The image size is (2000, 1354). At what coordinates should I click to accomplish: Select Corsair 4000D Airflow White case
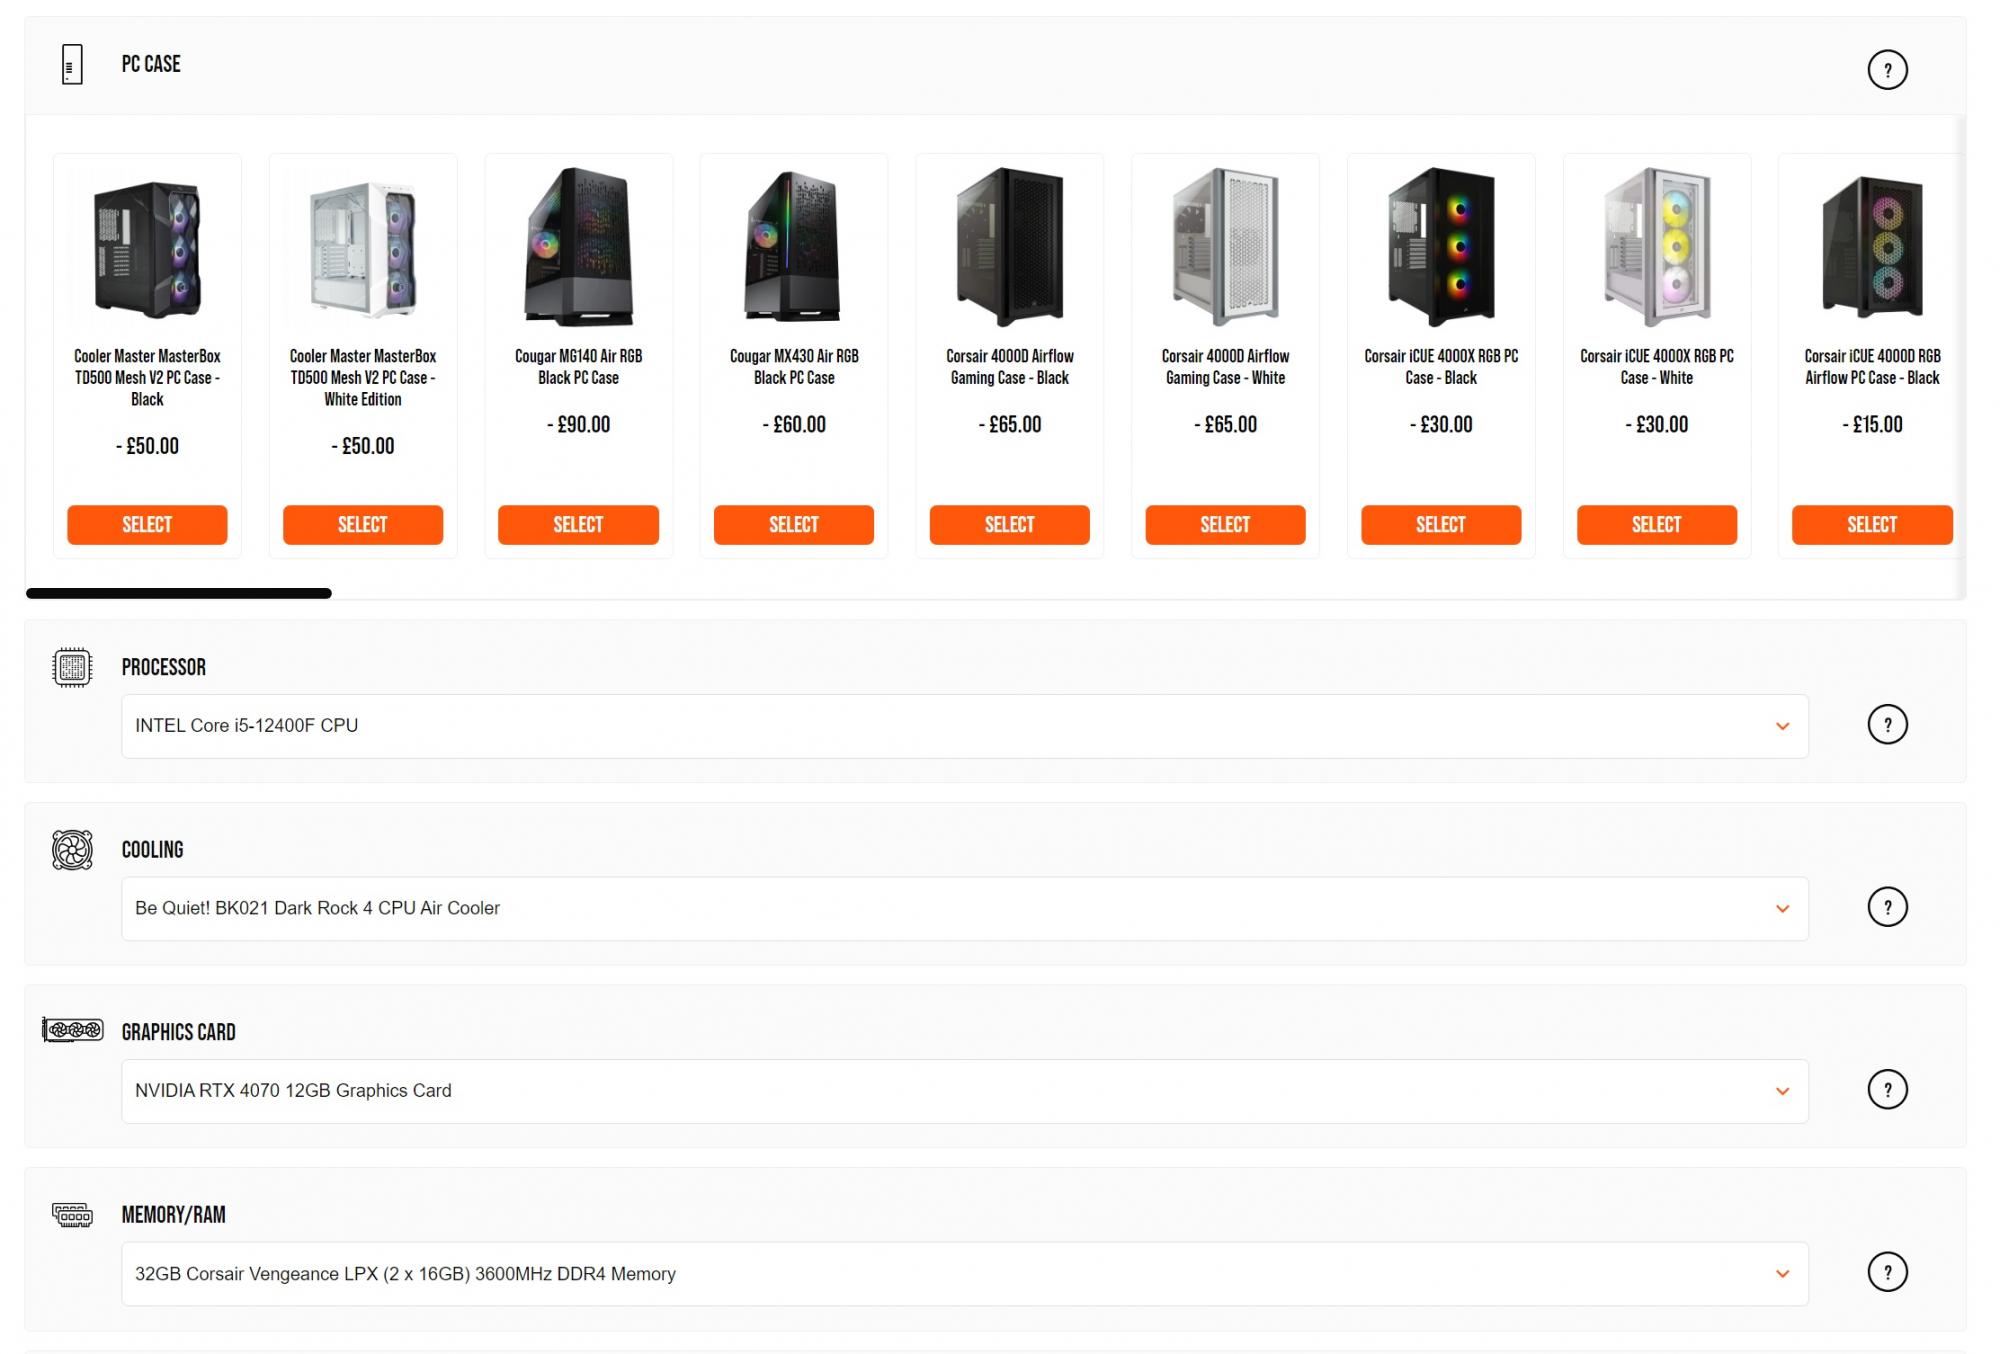[x=1225, y=525]
